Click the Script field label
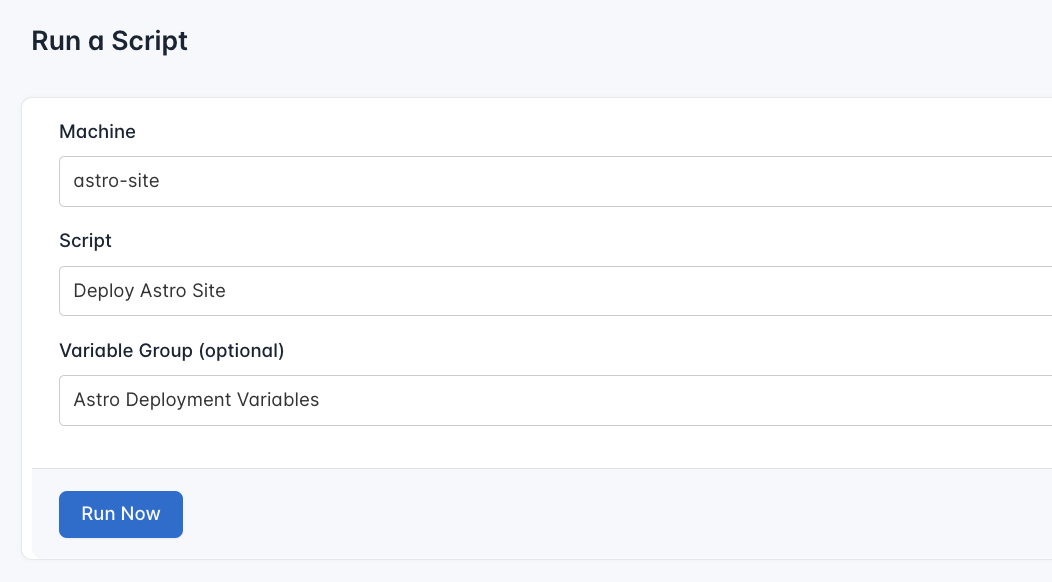Viewport: 1052px width, 582px height. click(x=85, y=240)
